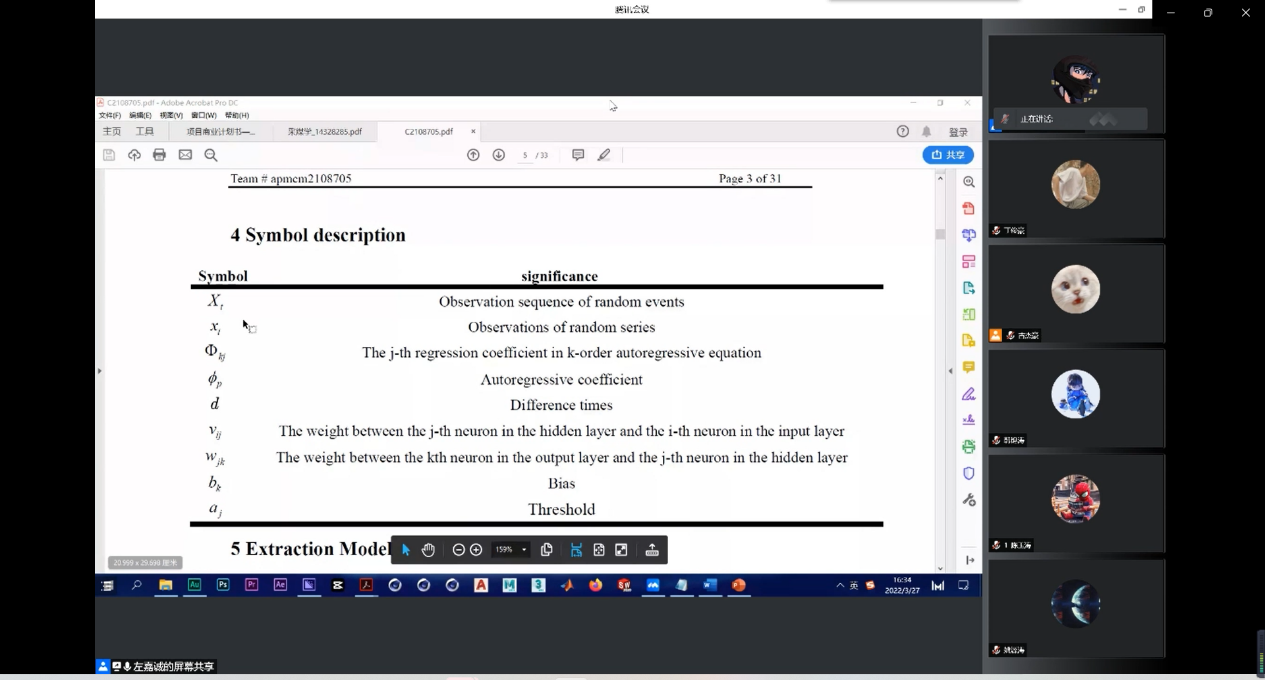Click the page number input field
The image size is (1265, 680).
tap(525, 155)
